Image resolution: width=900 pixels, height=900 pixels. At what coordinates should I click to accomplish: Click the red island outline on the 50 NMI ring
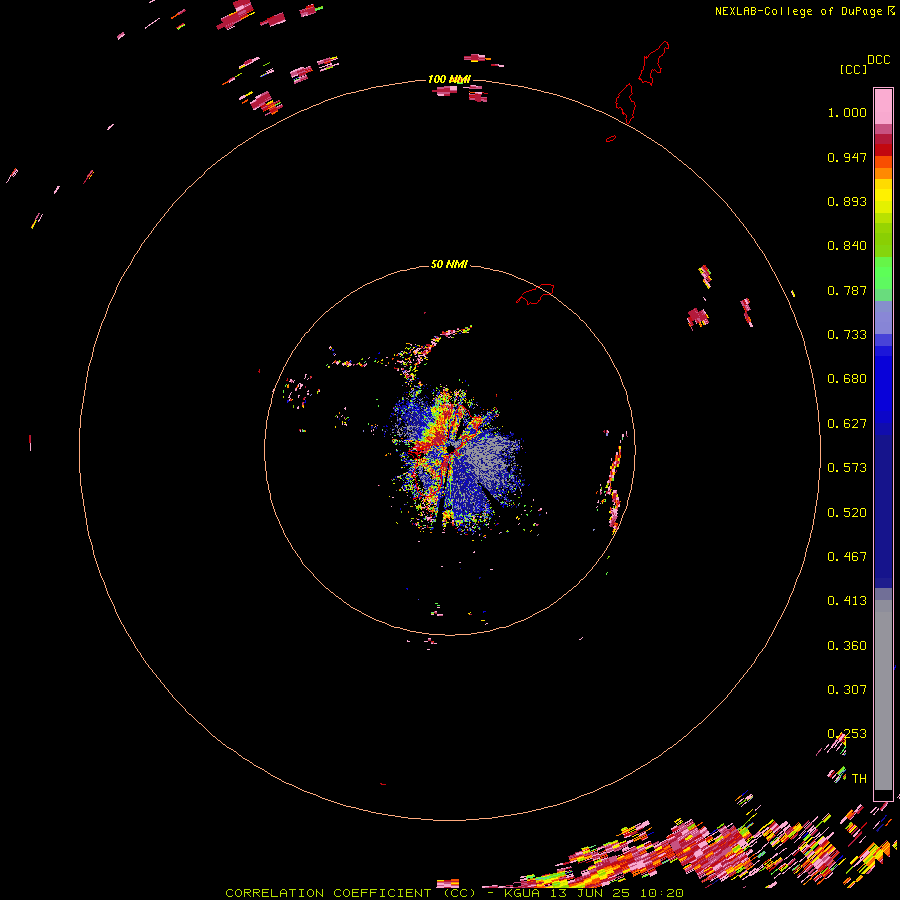(x=535, y=294)
